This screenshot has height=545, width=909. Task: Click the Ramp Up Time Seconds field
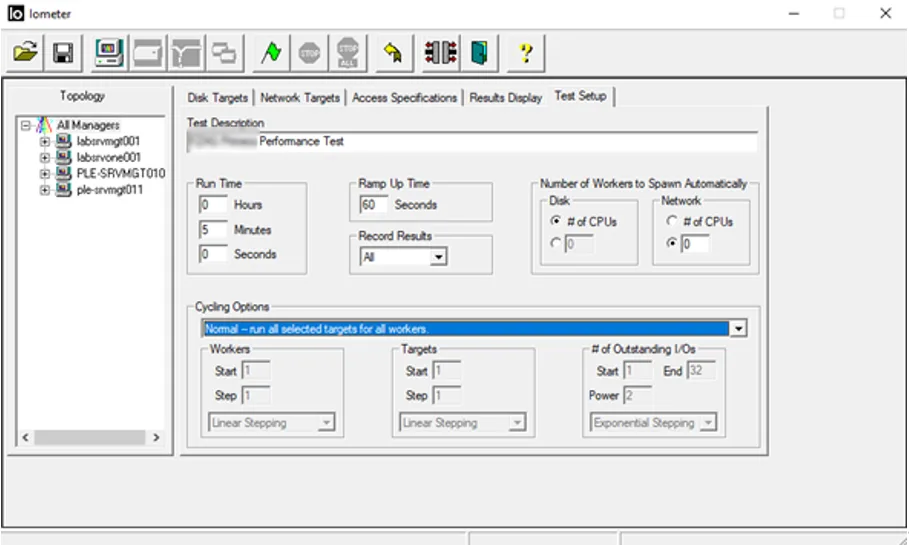point(374,205)
